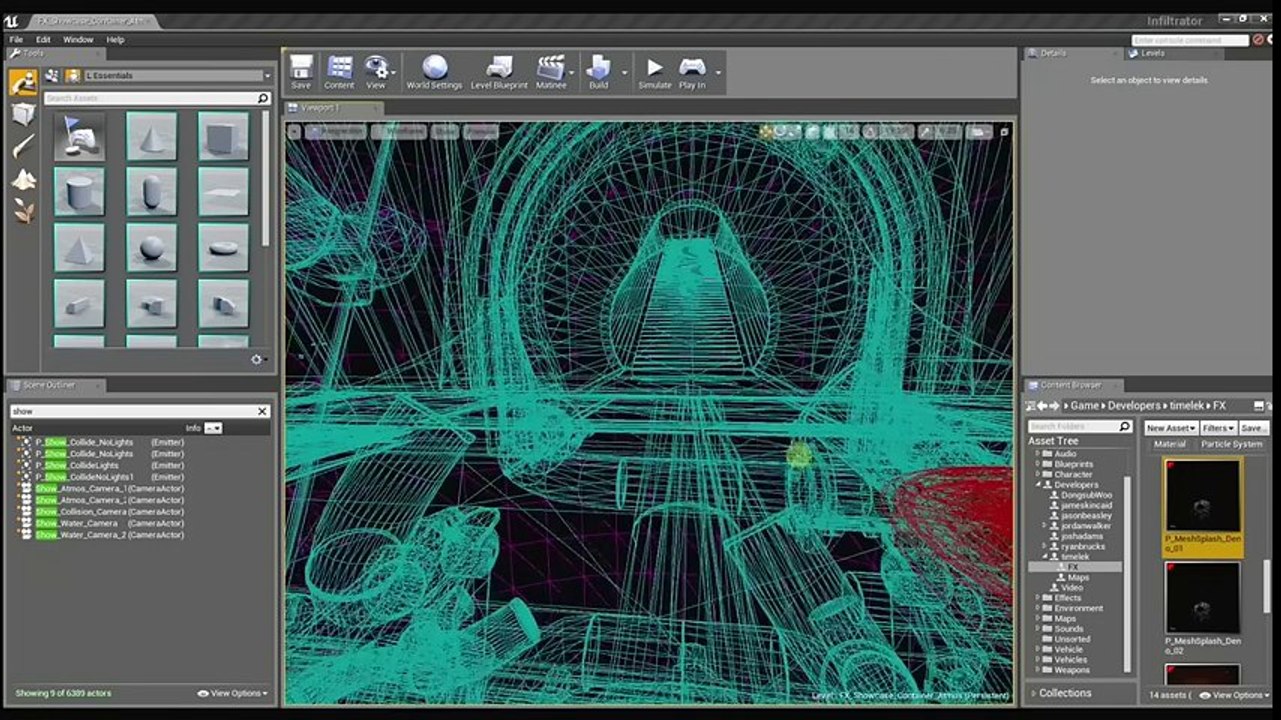Open the View toolbar dropdown arrow
Screen dimensions: 1281x720
coord(394,72)
